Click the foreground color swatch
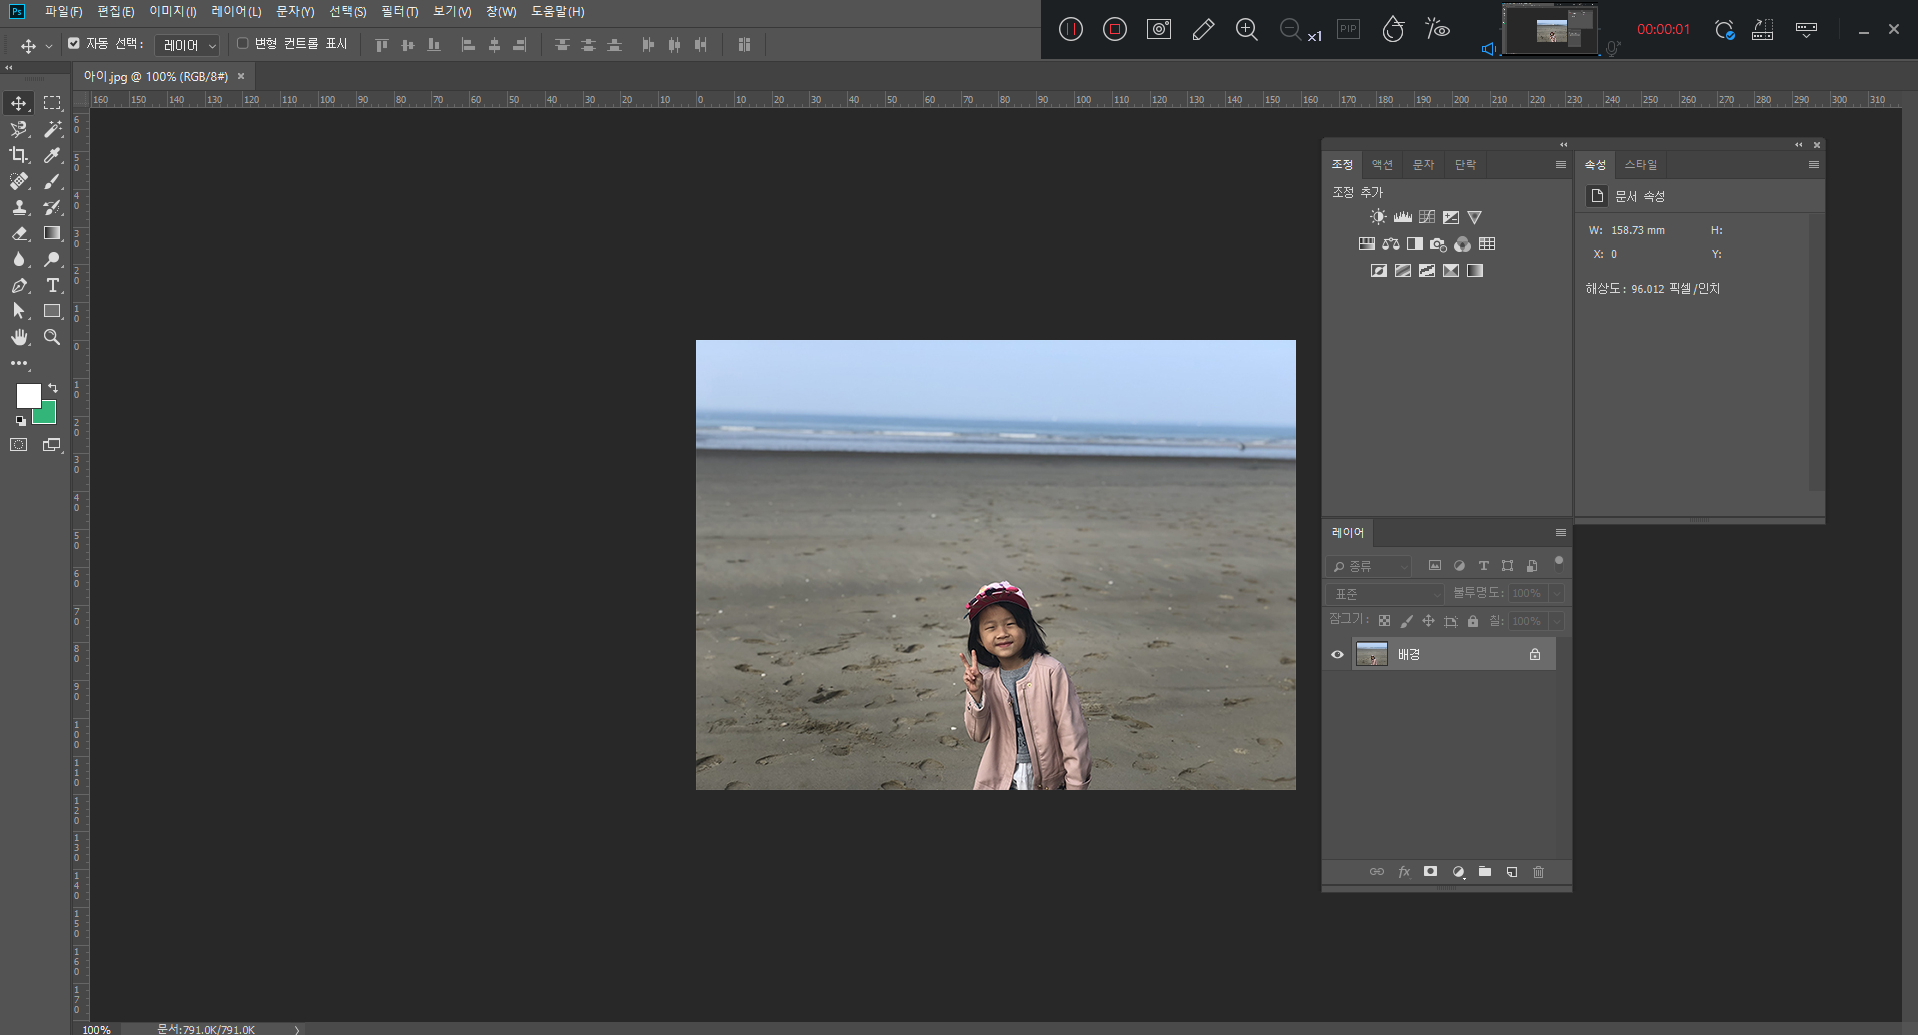The image size is (1918, 1035). [x=28, y=396]
